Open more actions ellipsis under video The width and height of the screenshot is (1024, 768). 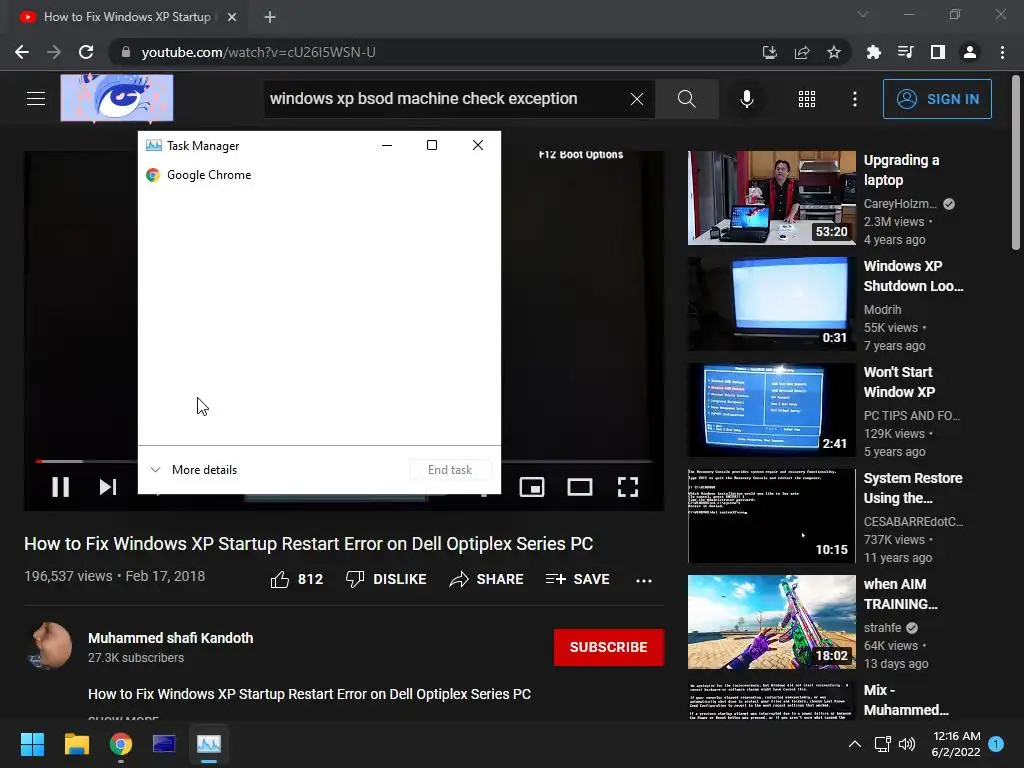click(644, 580)
